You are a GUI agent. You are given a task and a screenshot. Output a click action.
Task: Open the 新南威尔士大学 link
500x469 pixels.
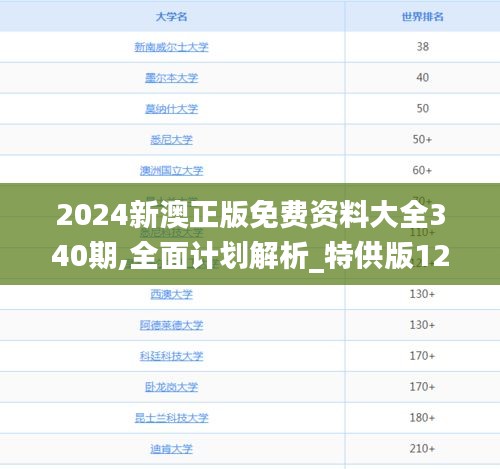coord(171,47)
